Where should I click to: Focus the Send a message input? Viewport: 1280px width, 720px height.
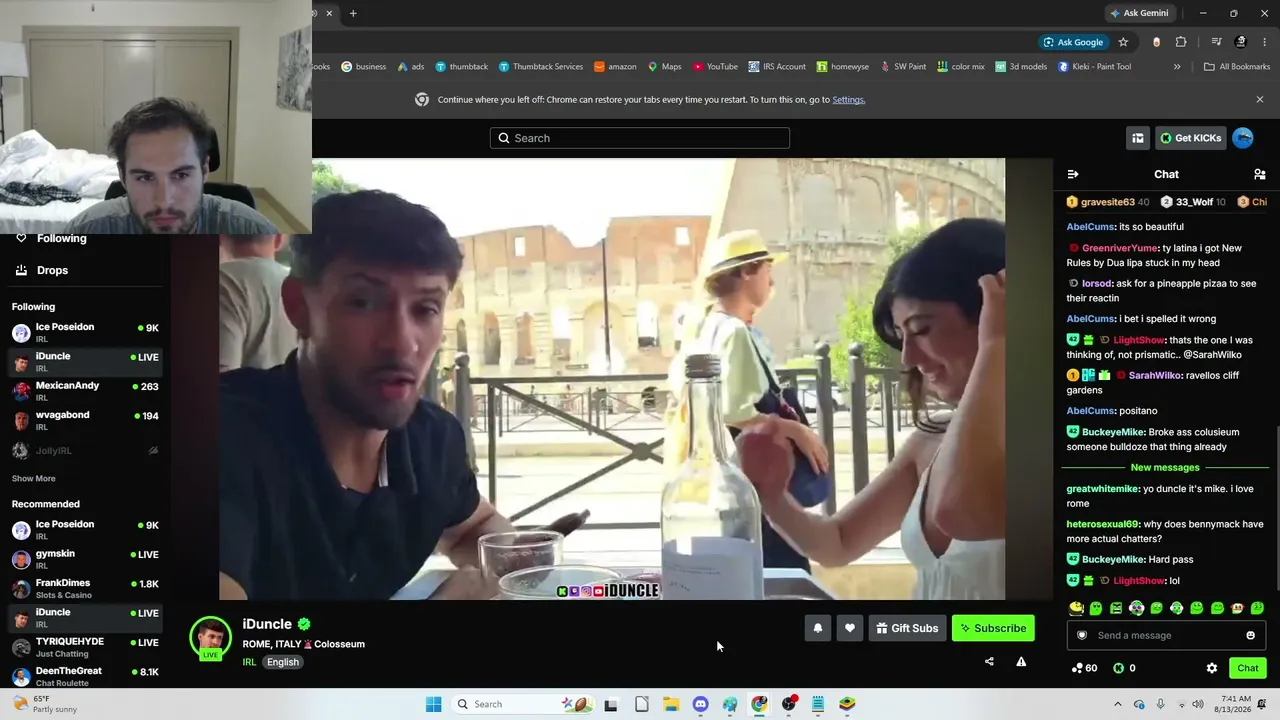1166,635
